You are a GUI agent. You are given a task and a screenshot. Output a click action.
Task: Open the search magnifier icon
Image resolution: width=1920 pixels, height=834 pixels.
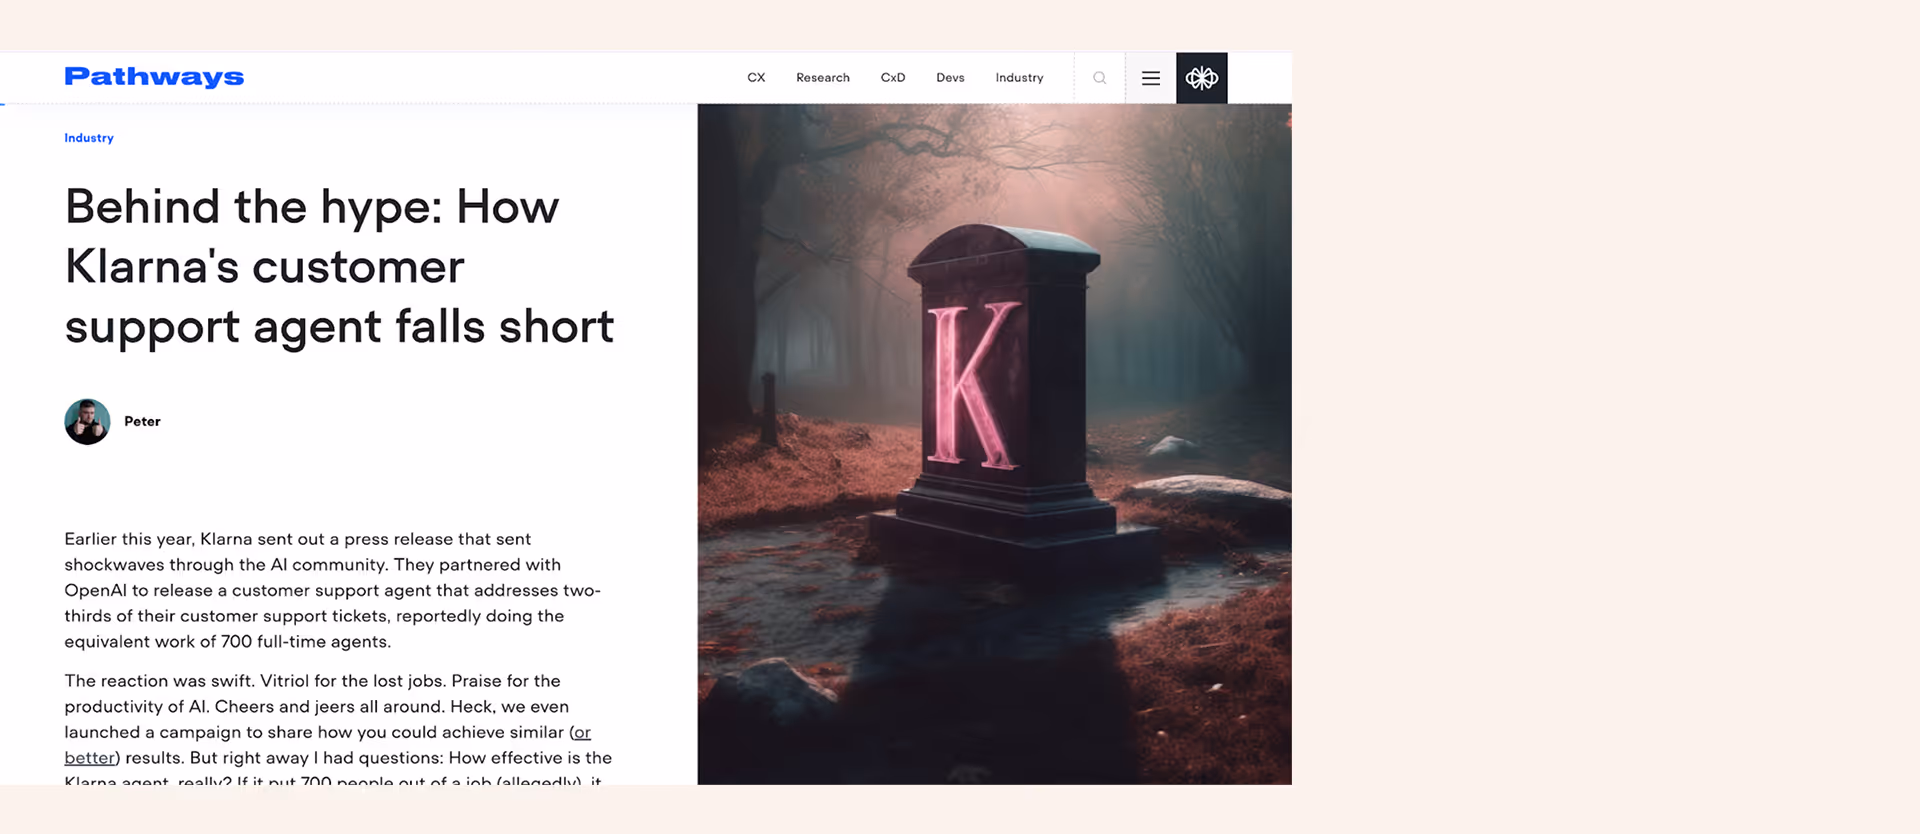point(1099,78)
